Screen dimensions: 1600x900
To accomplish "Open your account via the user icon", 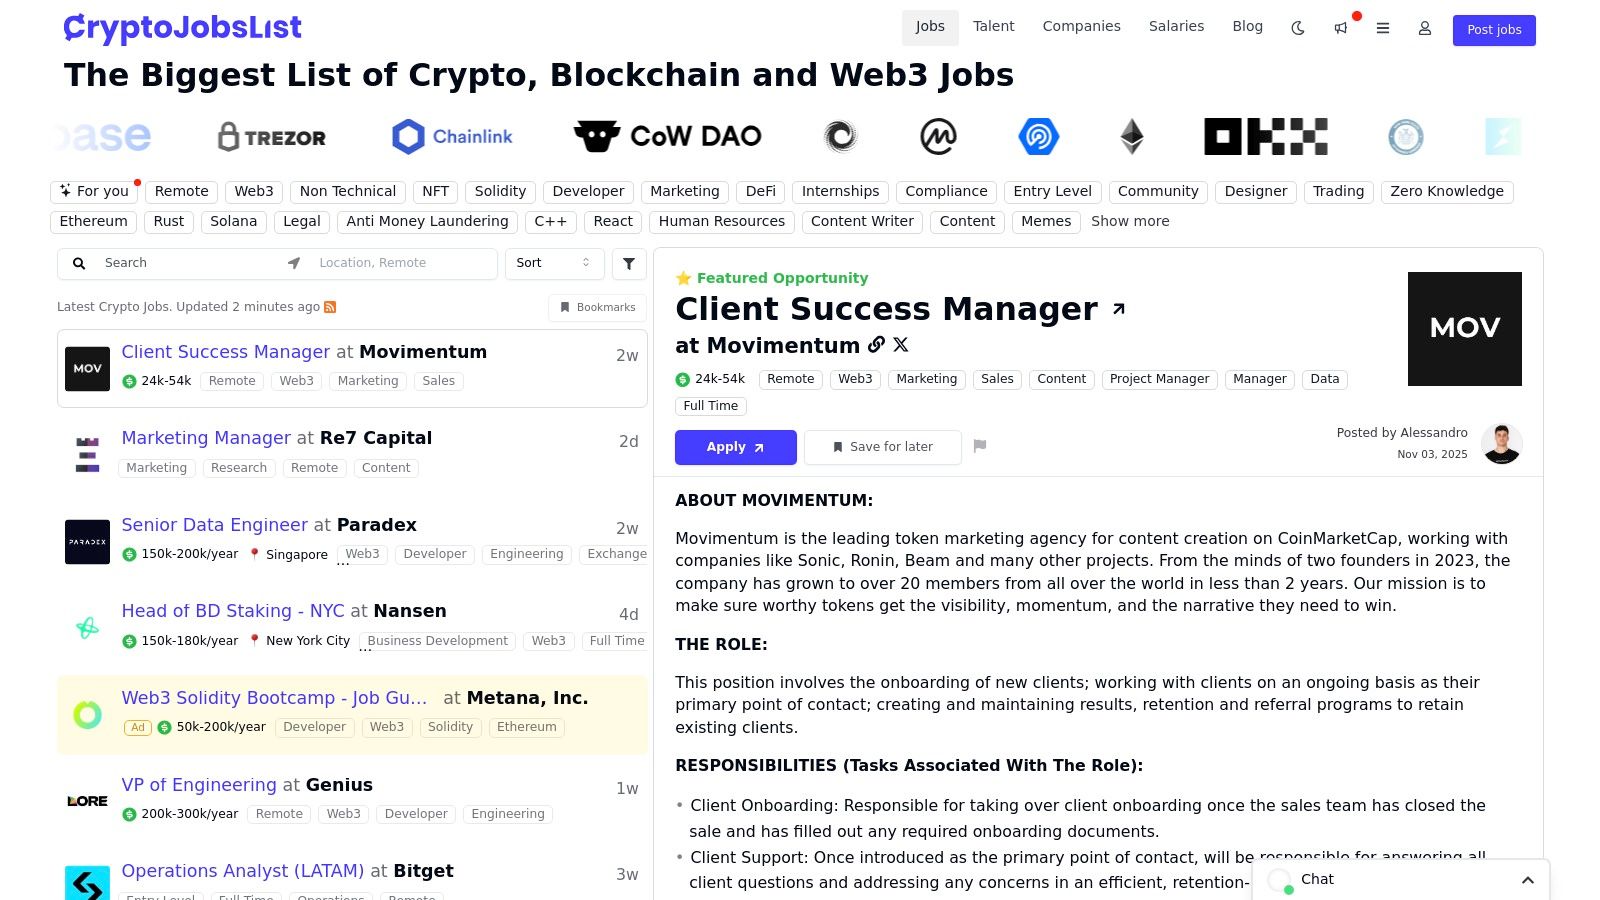I will coord(1424,30).
